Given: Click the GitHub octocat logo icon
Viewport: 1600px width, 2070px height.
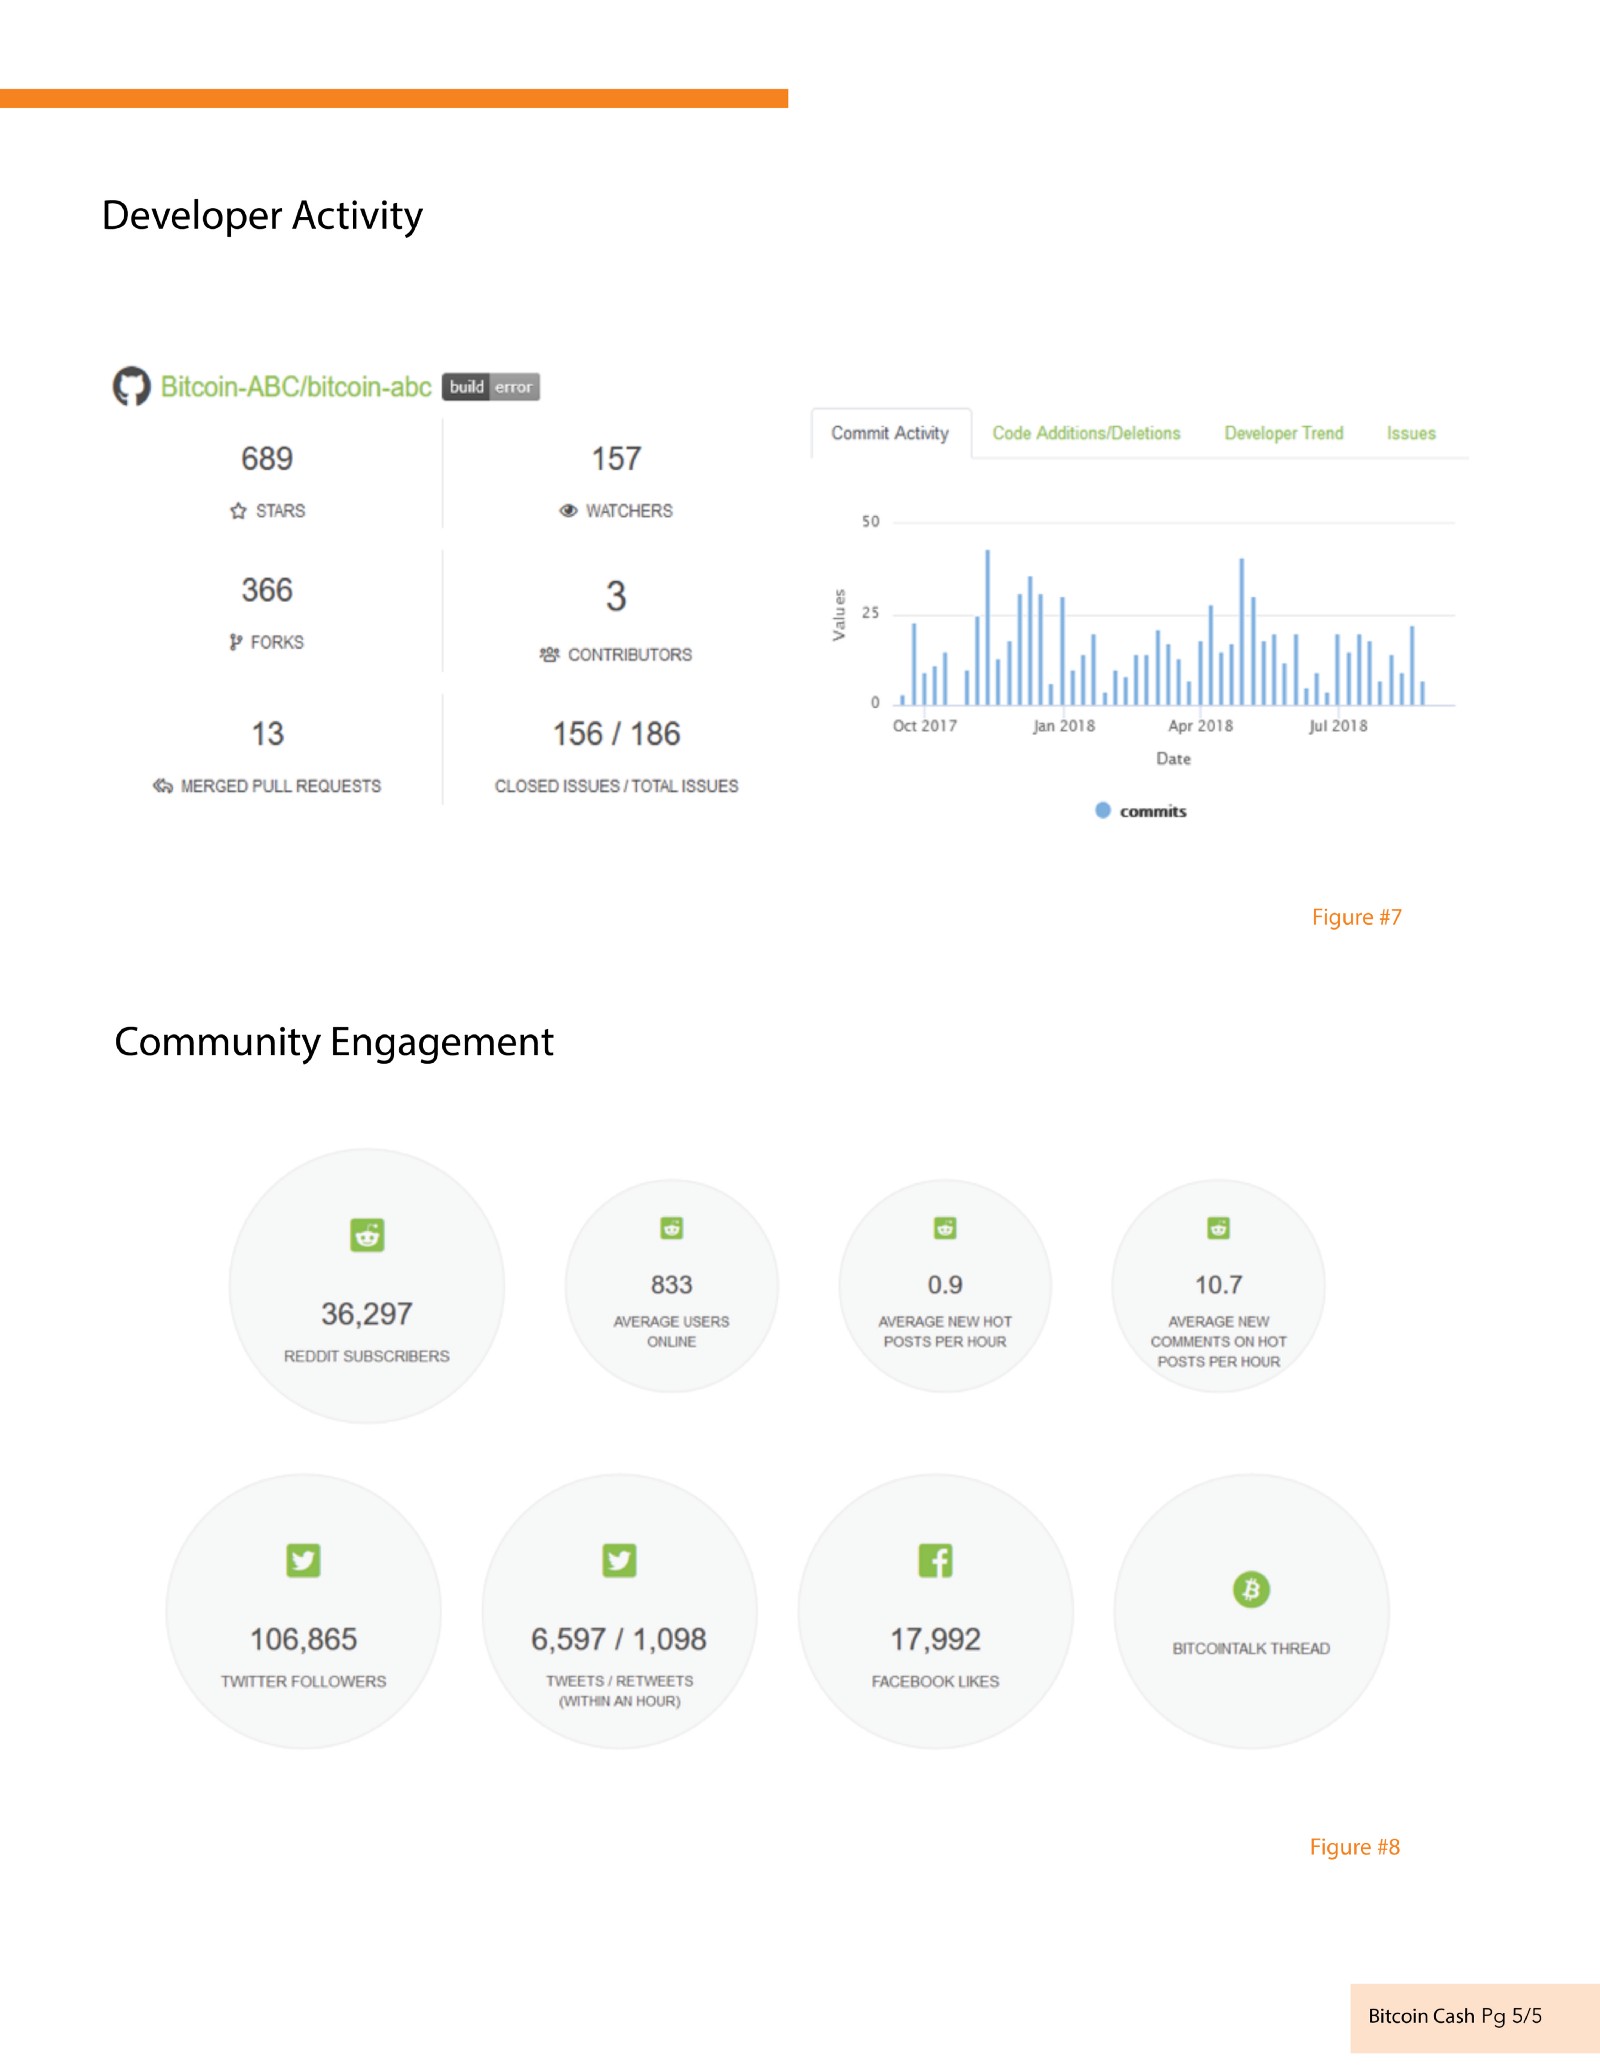Looking at the screenshot, I should (131, 386).
